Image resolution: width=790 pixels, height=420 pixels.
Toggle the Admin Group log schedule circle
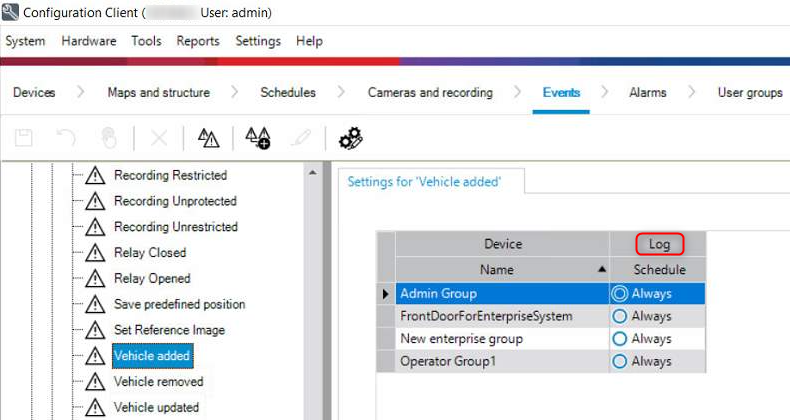pos(620,294)
